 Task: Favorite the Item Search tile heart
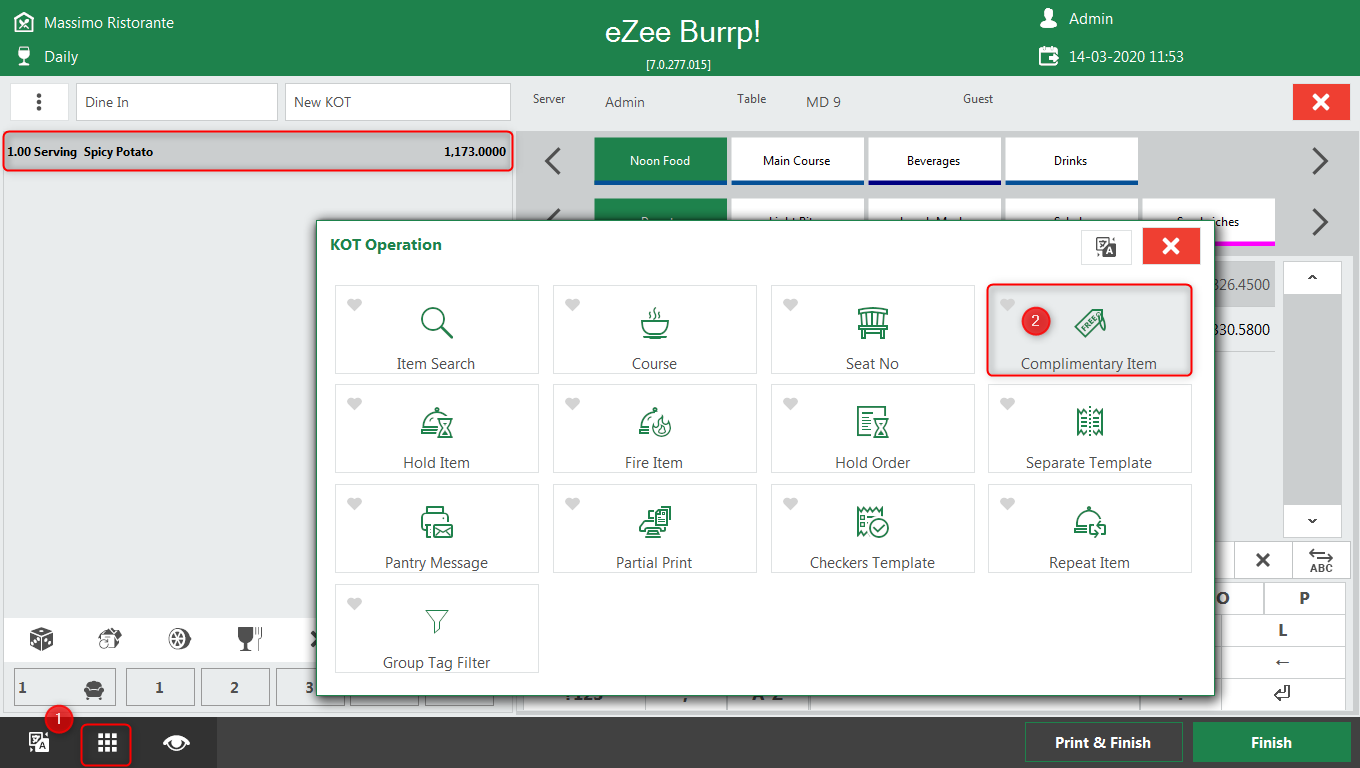354,305
